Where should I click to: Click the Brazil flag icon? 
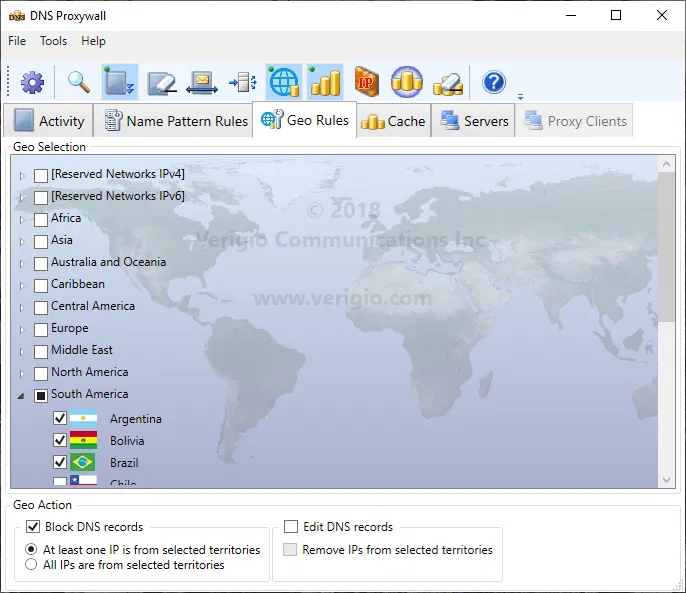(x=83, y=462)
